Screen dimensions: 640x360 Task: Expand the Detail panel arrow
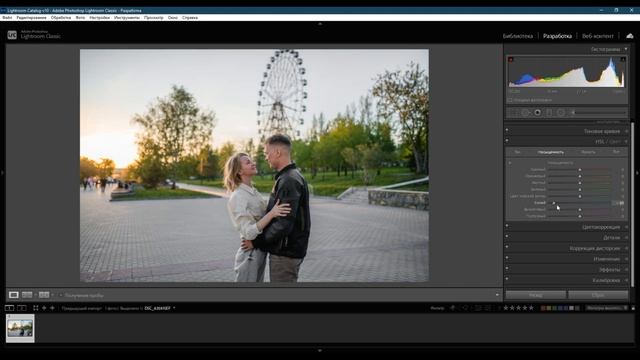click(626, 238)
